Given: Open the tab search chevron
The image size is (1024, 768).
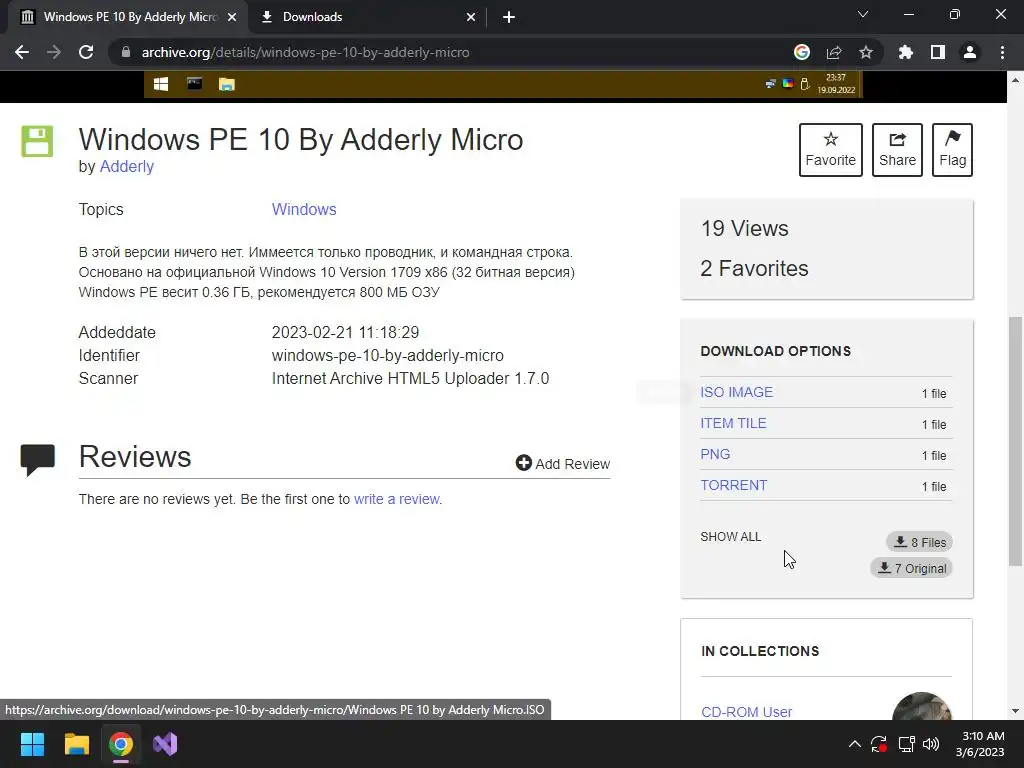Looking at the screenshot, I should pyautogui.click(x=863, y=14).
